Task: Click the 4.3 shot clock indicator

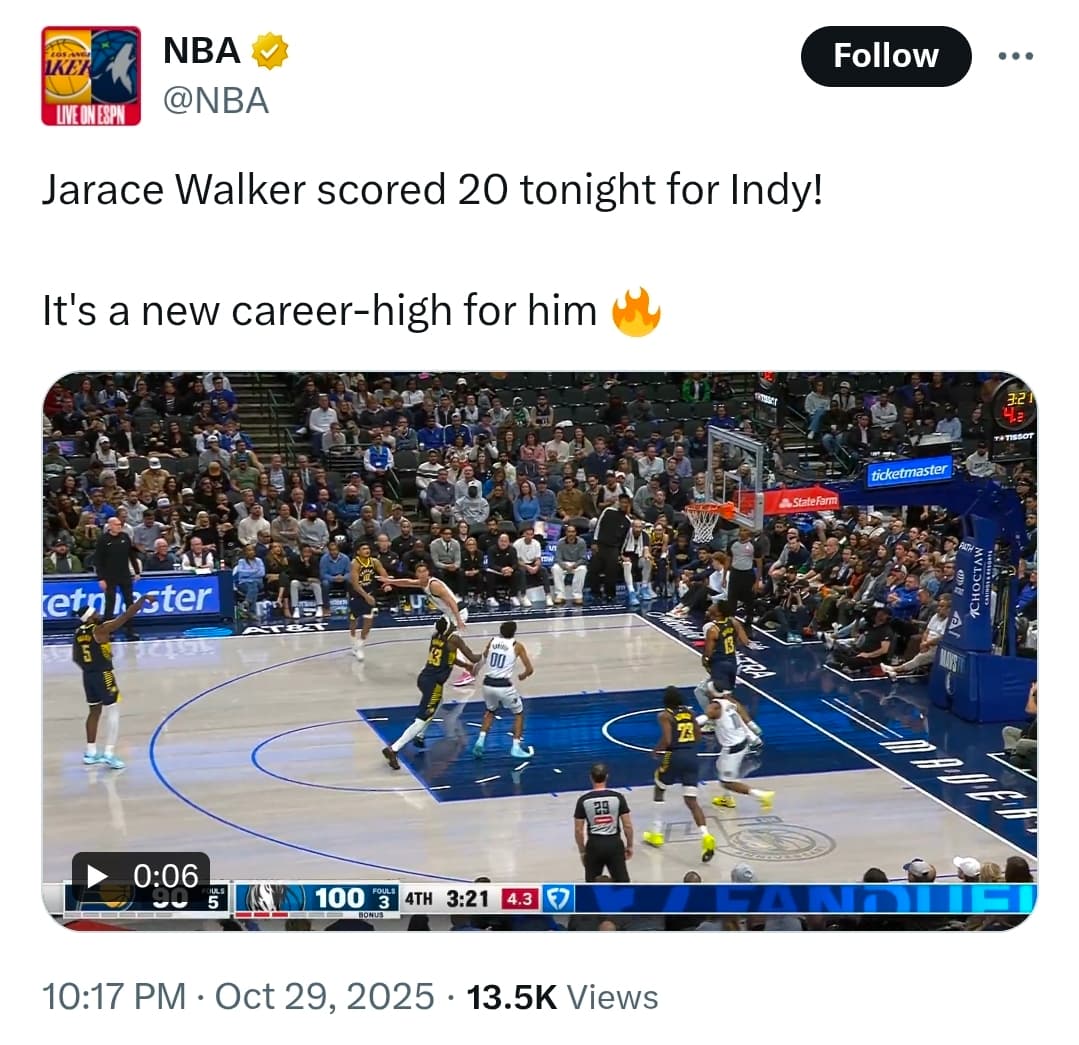Action: point(520,899)
